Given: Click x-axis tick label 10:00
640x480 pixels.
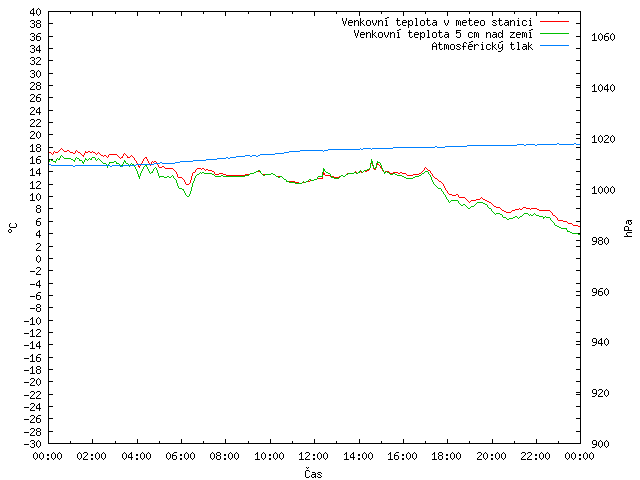Looking at the screenshot, I should [x=270, y=456].
